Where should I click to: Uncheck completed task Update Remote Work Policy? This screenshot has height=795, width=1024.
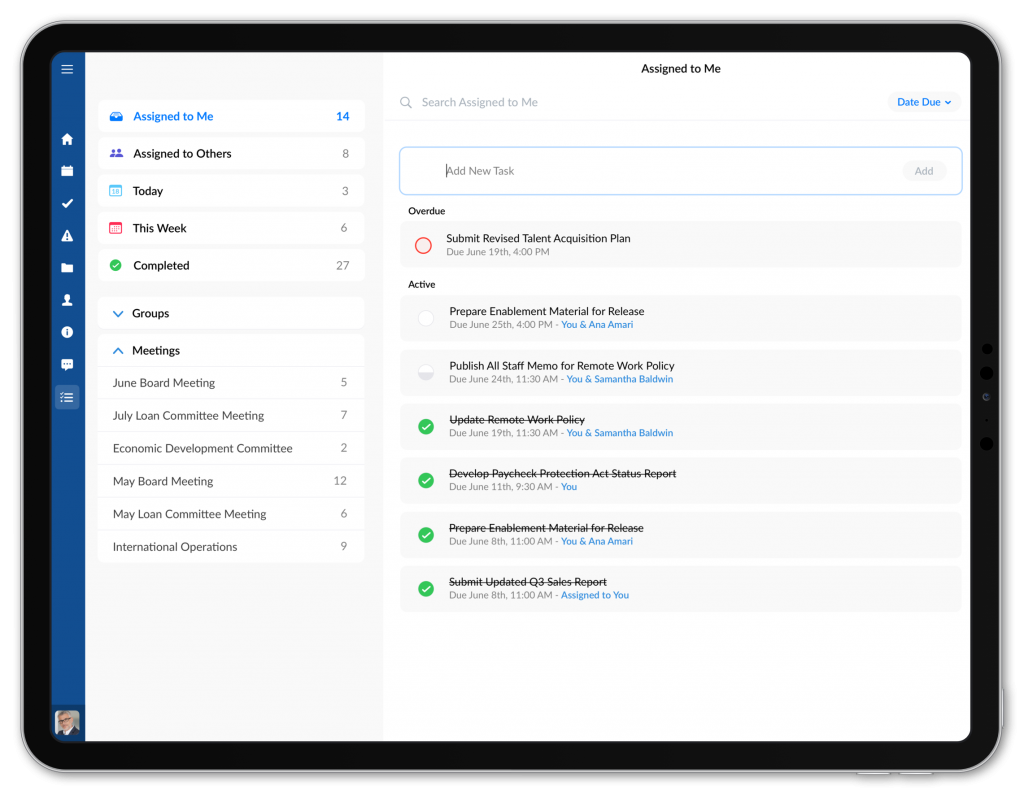[x=426, y=426]
